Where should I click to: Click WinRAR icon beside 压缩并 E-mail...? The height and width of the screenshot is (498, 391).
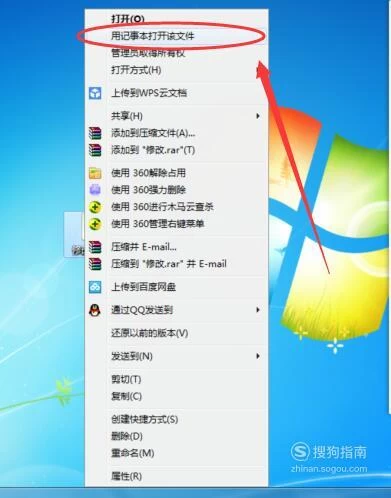(95, 247)
